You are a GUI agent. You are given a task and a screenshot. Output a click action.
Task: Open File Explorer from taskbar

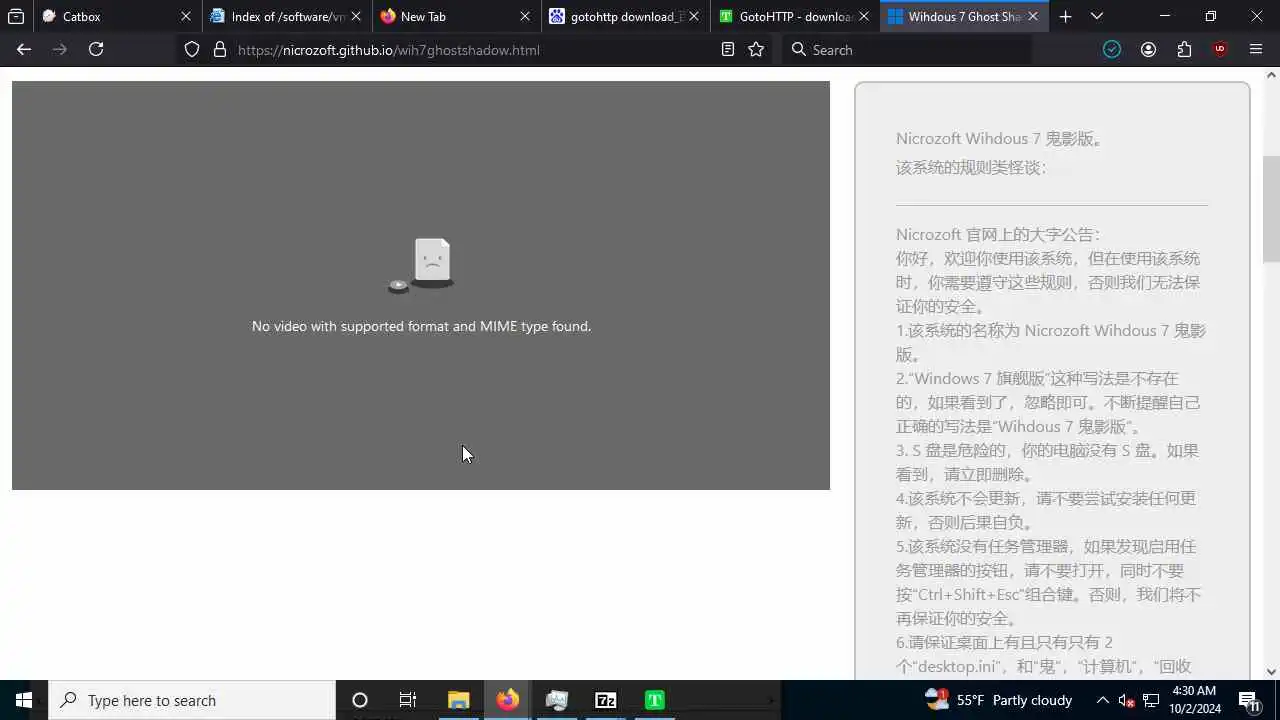pos(458,700)
